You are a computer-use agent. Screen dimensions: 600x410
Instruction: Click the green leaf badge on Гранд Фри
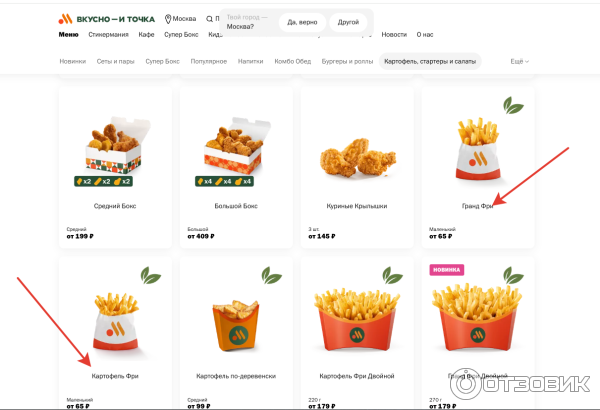pyautogui.click(x=513, y=106)
